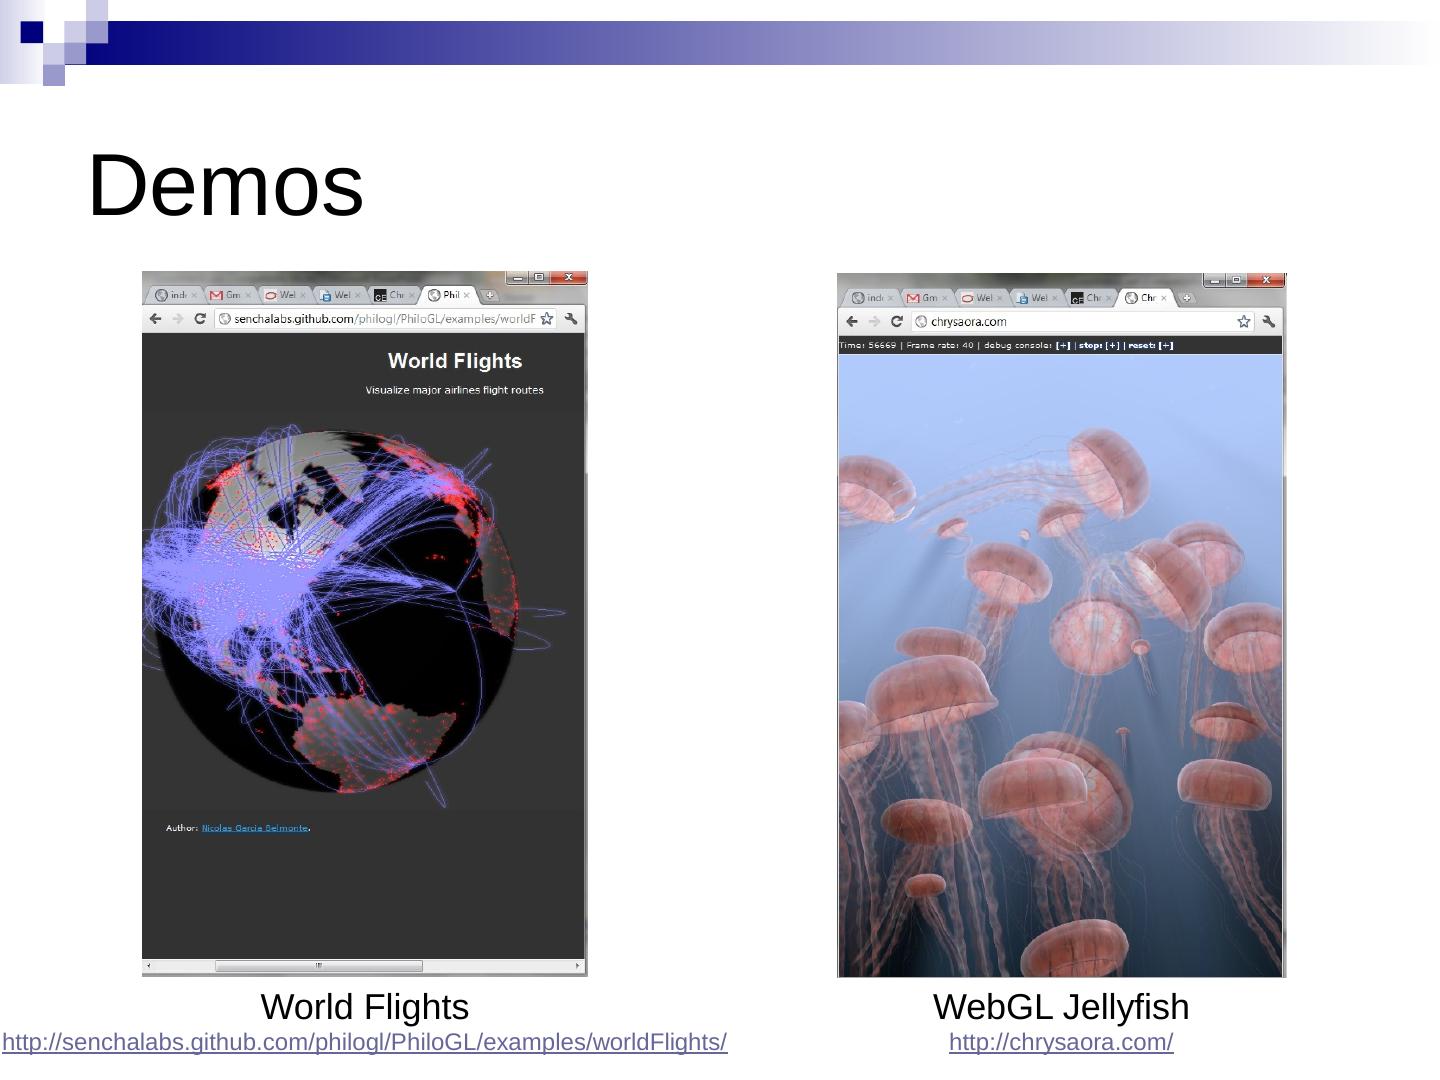Image resolution: width=1440 pixels, height=1080 pixels.
Task: Reload the World Flights page
Action: 200,319
